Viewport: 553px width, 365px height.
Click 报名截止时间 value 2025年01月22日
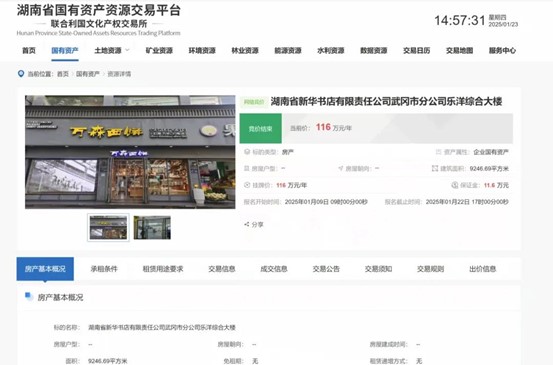click(x=467, y=202)
